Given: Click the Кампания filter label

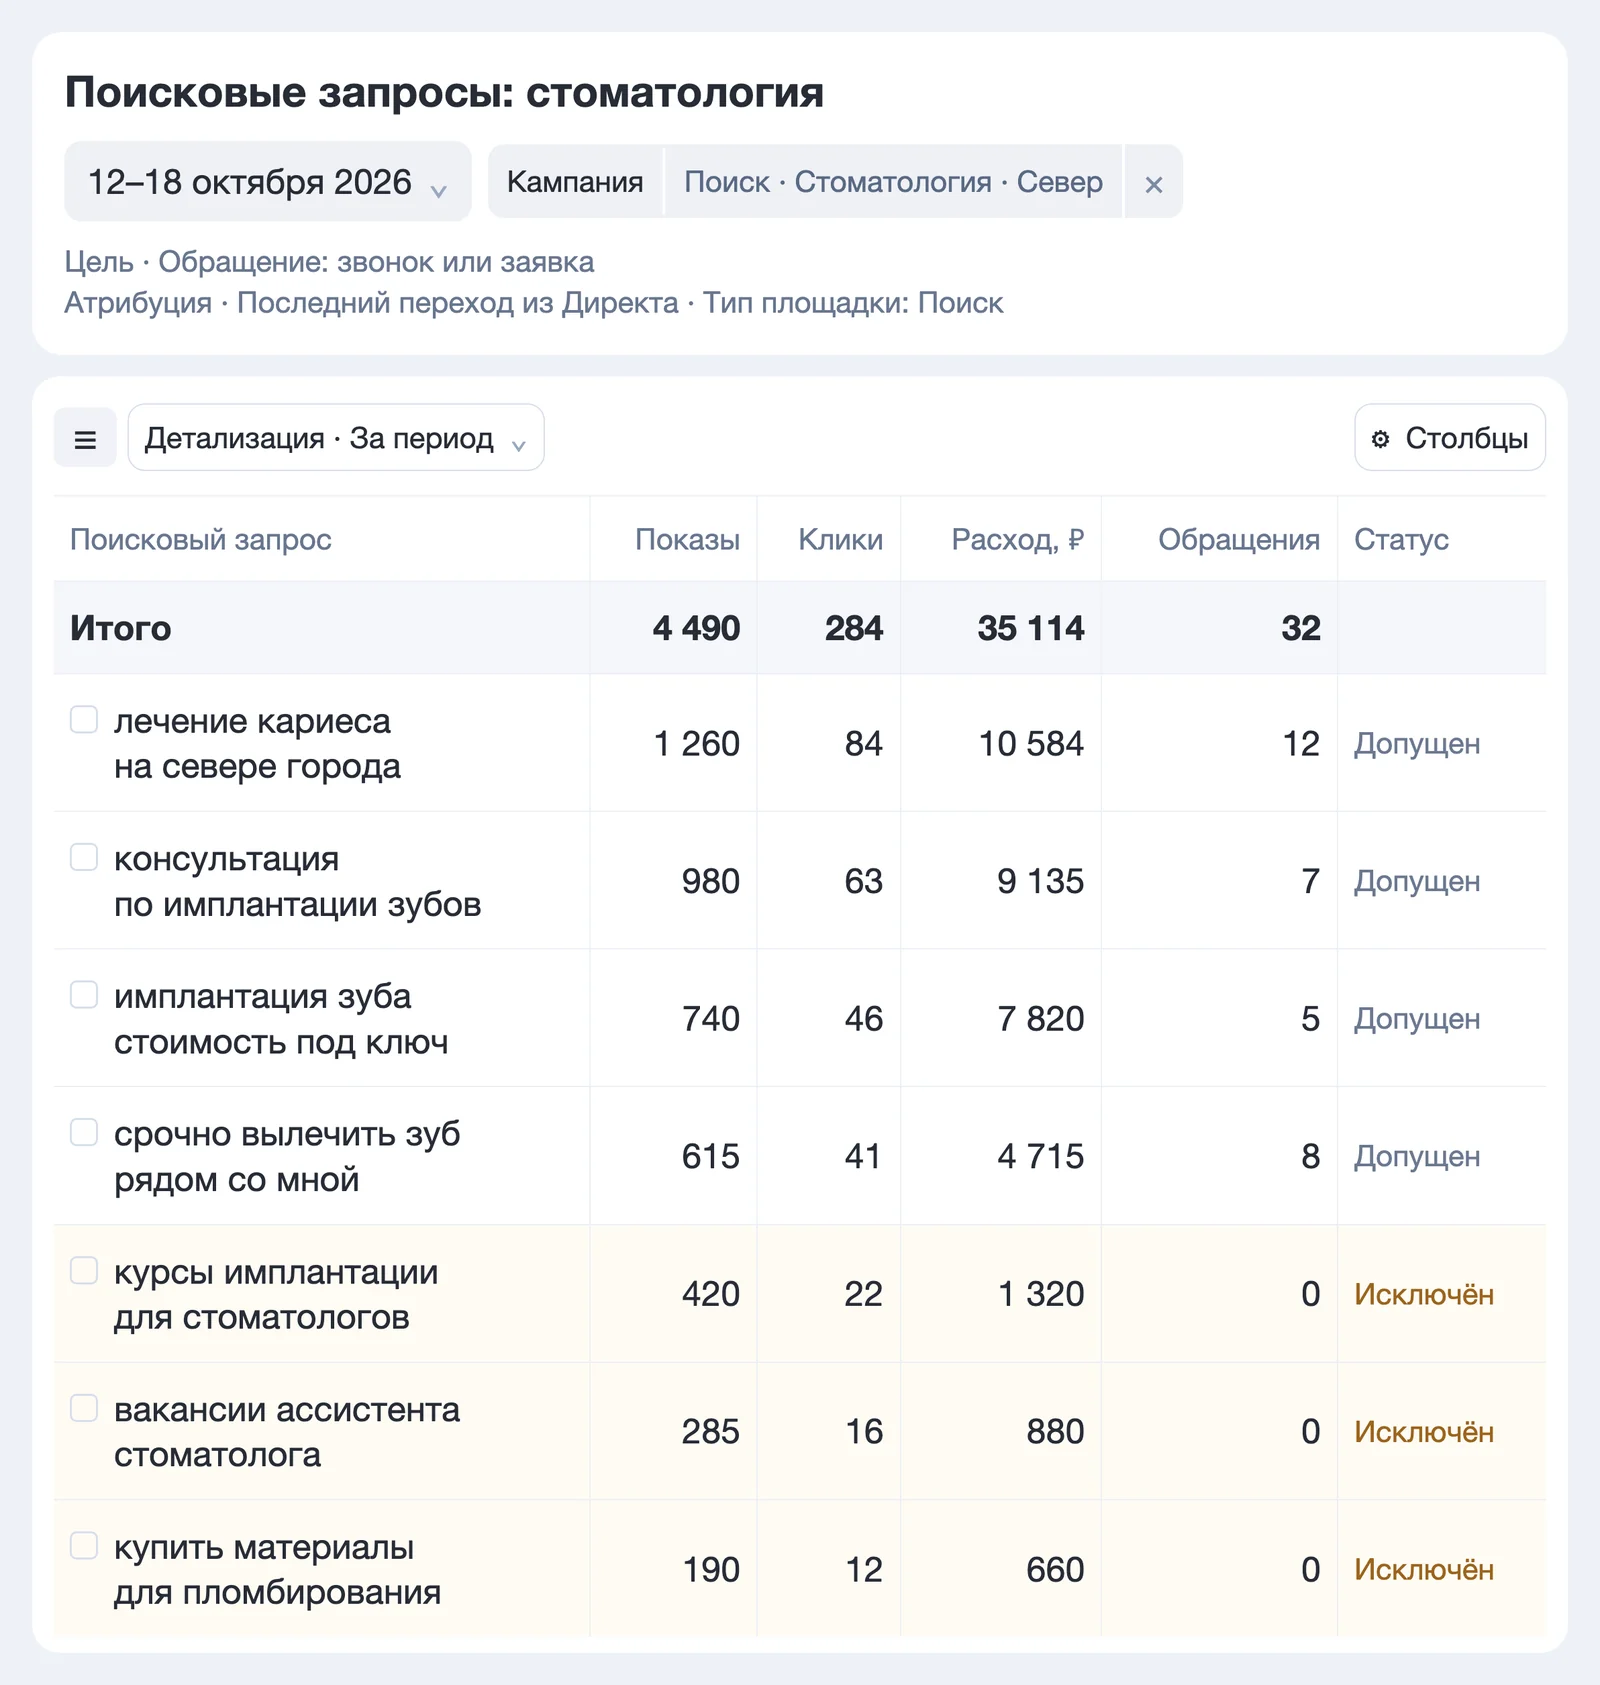Looking at the screenshot, I should pyautogui.click(x=575, y=182).
